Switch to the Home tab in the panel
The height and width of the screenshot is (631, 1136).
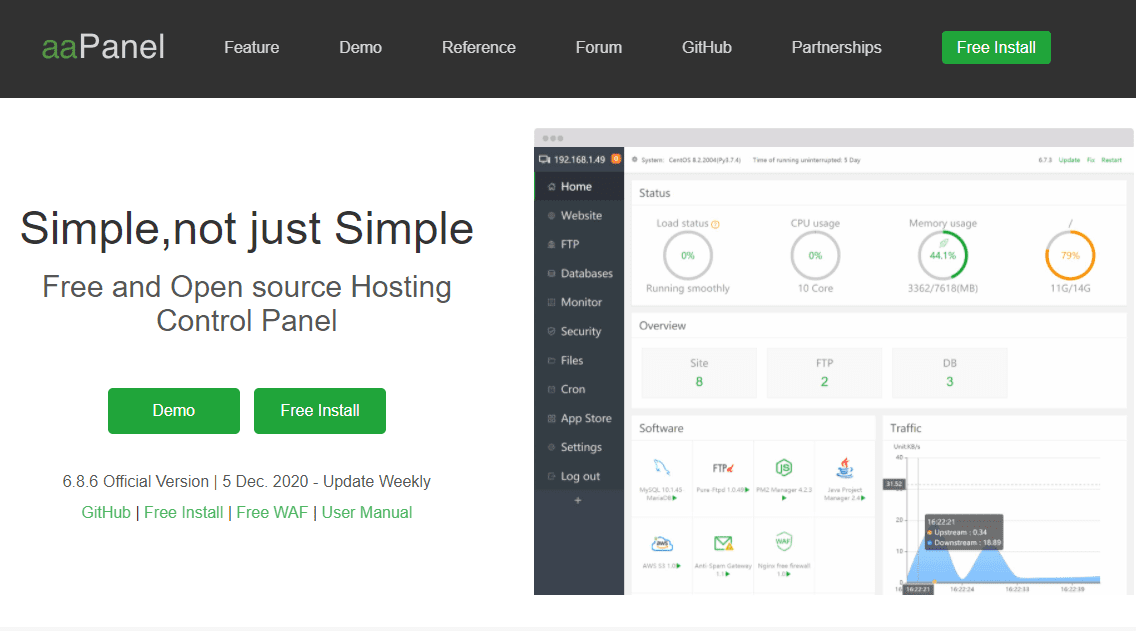click(578, 186)
